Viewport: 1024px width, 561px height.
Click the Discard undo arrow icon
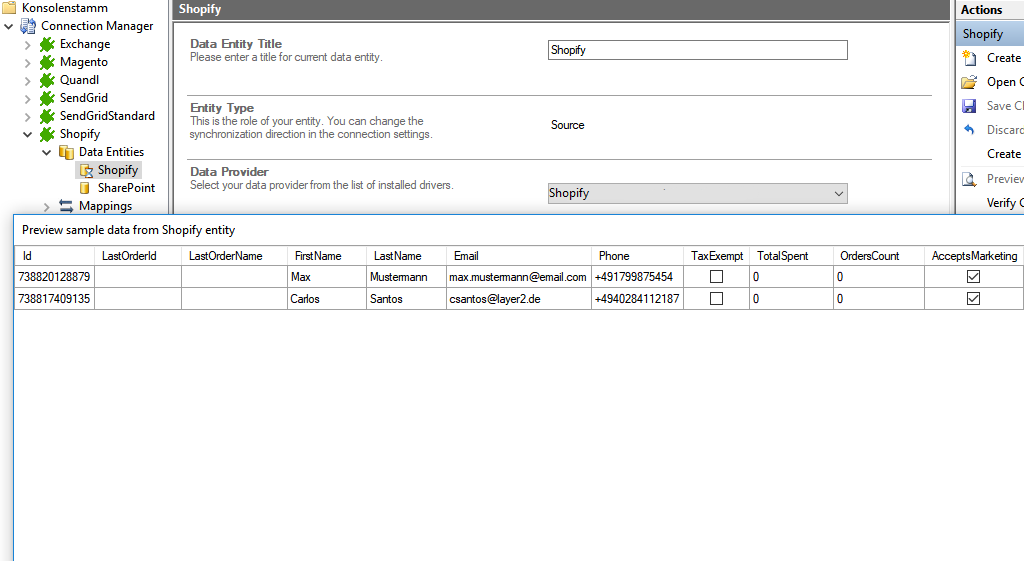pos(969,130)
